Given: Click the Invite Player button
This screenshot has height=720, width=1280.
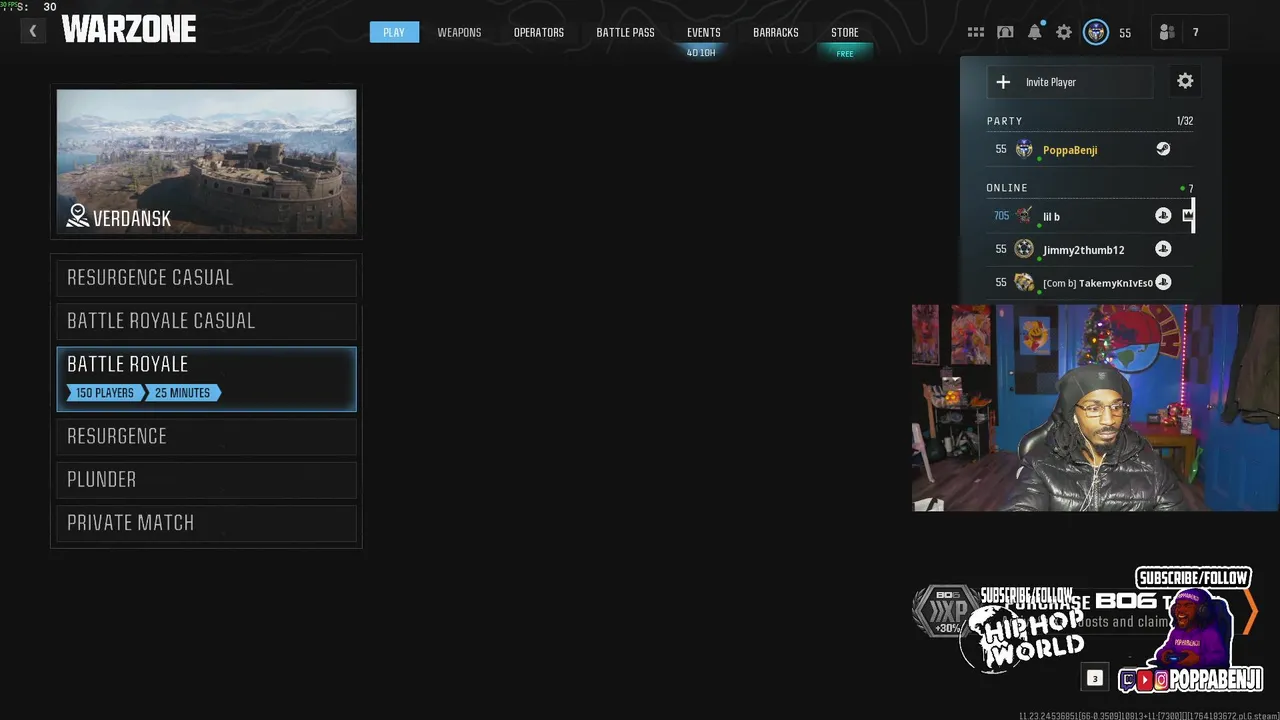Looking at the screenshot, I should tap(1069, 82).
